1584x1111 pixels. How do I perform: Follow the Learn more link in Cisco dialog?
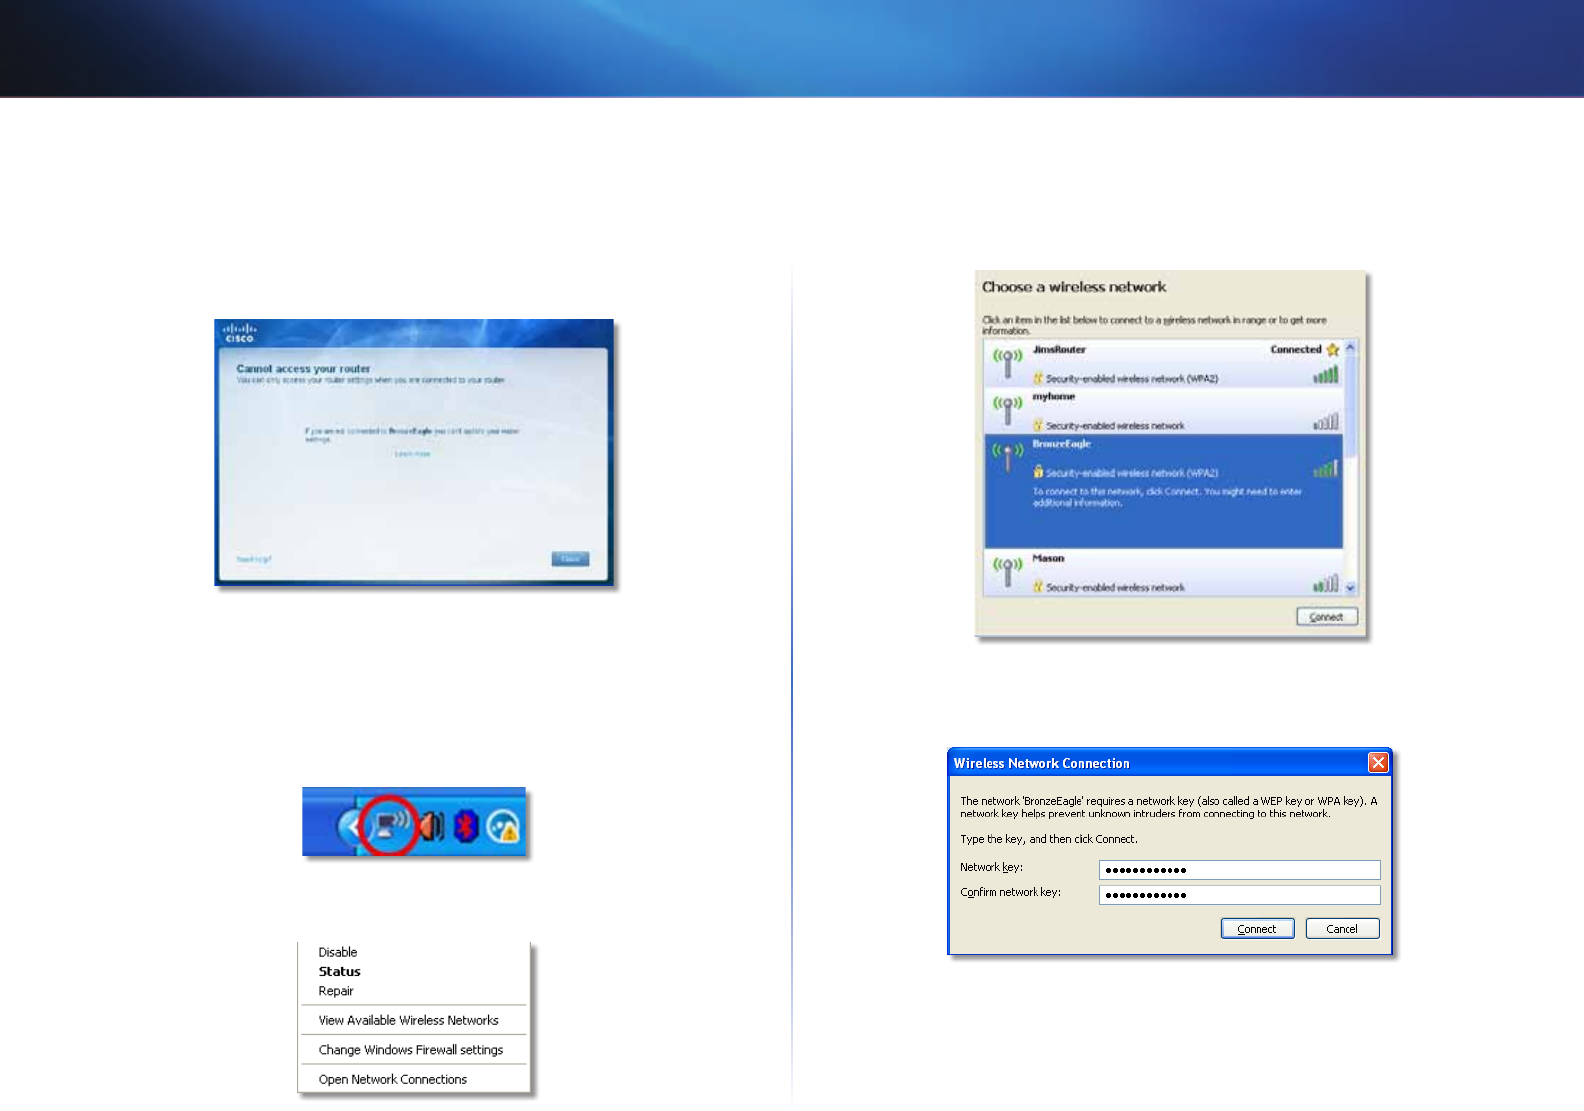(412, 454)
